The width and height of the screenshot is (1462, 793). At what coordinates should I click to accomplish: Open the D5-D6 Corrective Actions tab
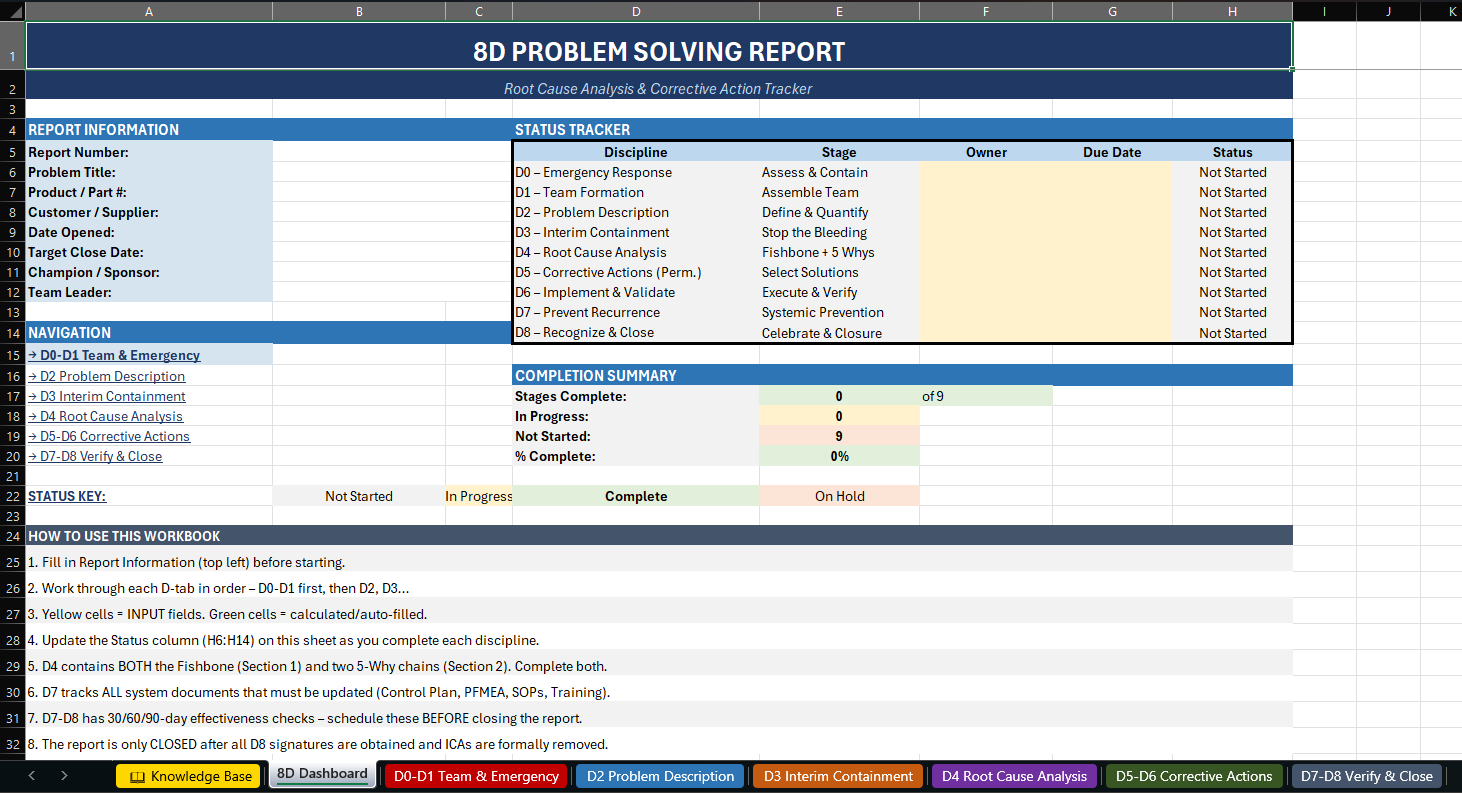pos(1193,775)
